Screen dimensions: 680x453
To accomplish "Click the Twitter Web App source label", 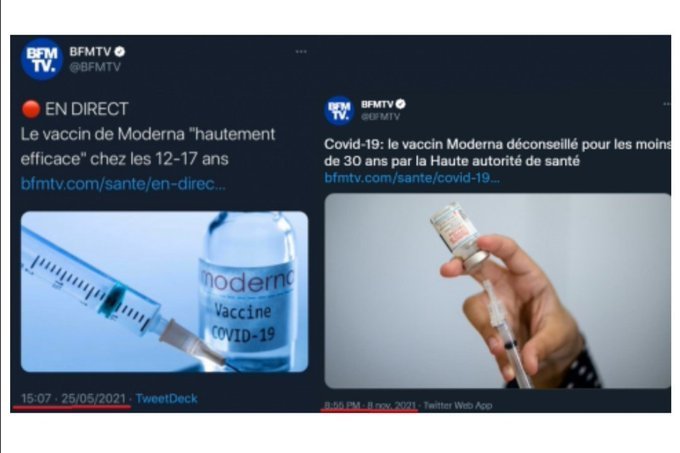I will pos(458,405).
